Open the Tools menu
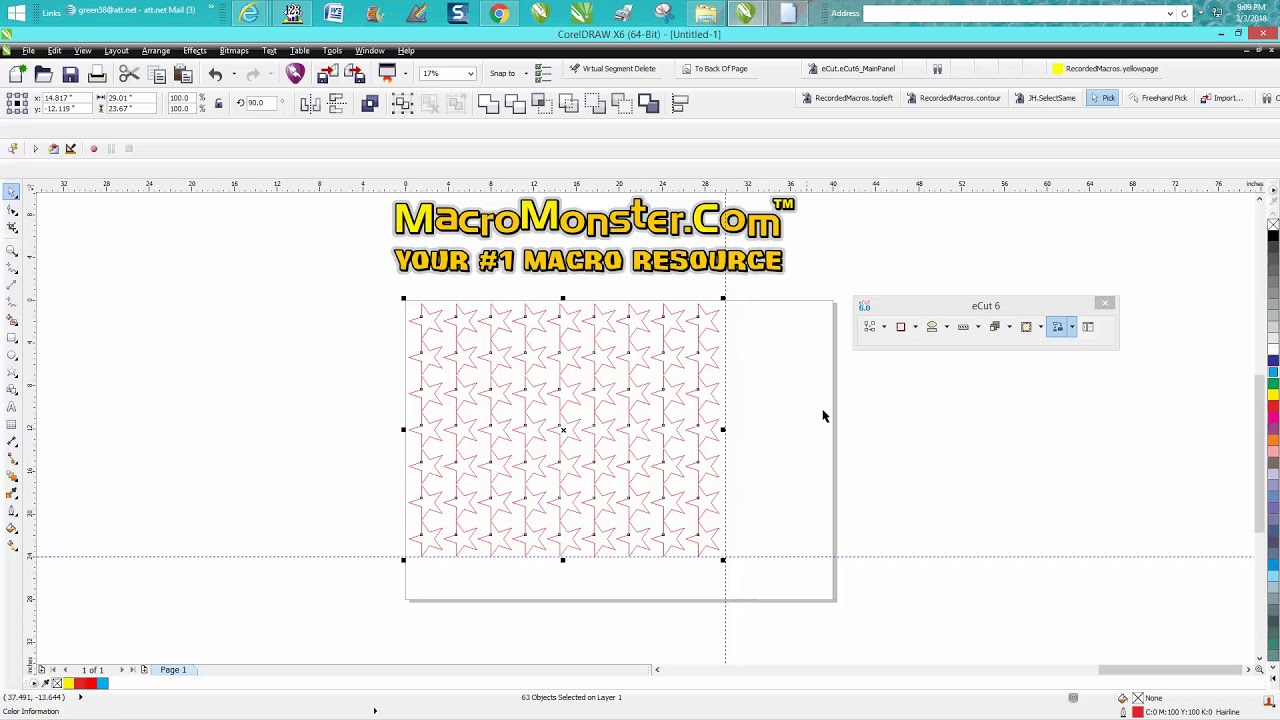 tap(332, 51)
